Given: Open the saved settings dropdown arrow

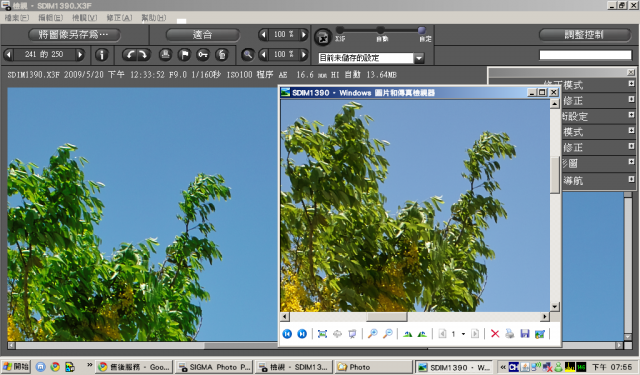Looking at the screenshot, I should tap(419, 58).
